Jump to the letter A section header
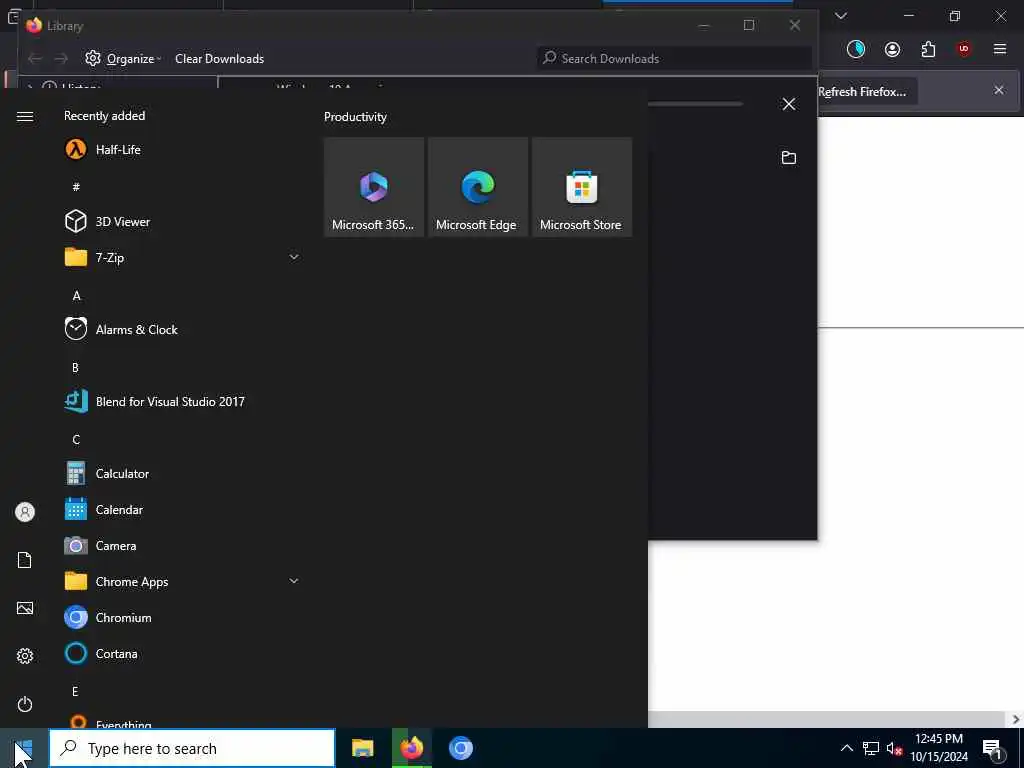The width and height of the screenshot is (1024, 768). (76, 296)
